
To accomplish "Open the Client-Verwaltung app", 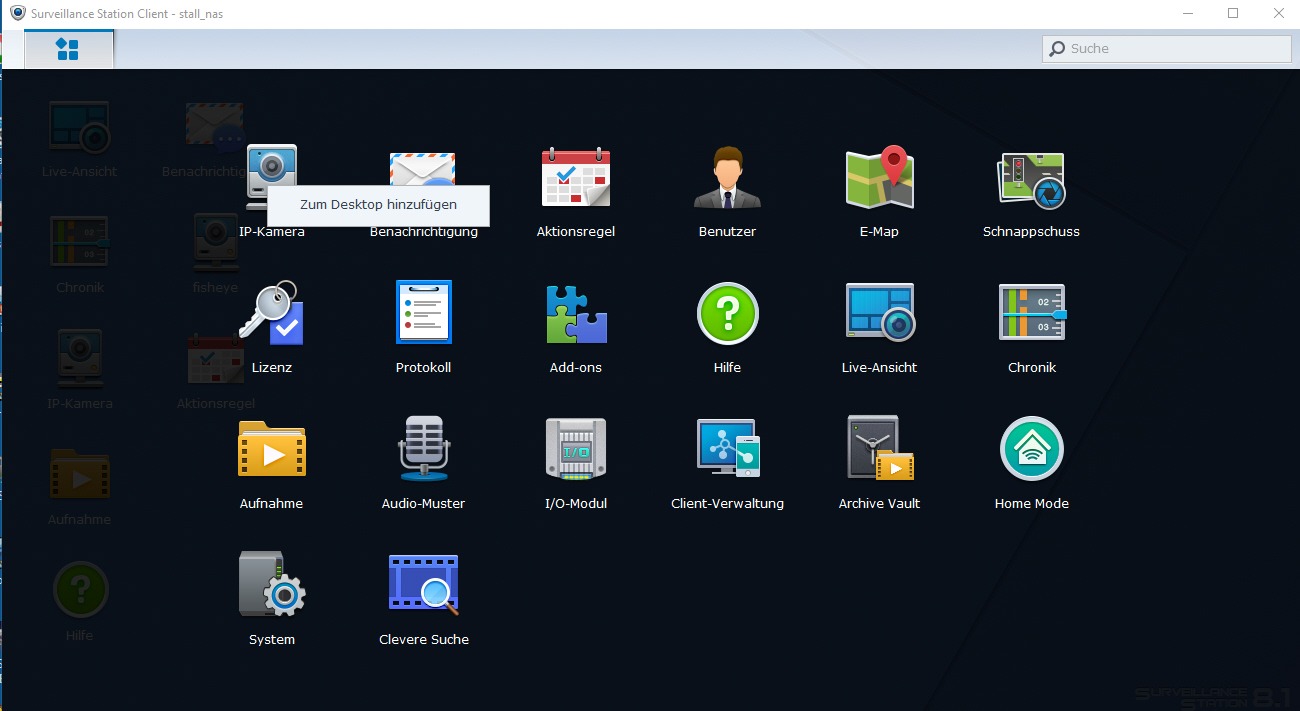I will click(x=728, y=449).
